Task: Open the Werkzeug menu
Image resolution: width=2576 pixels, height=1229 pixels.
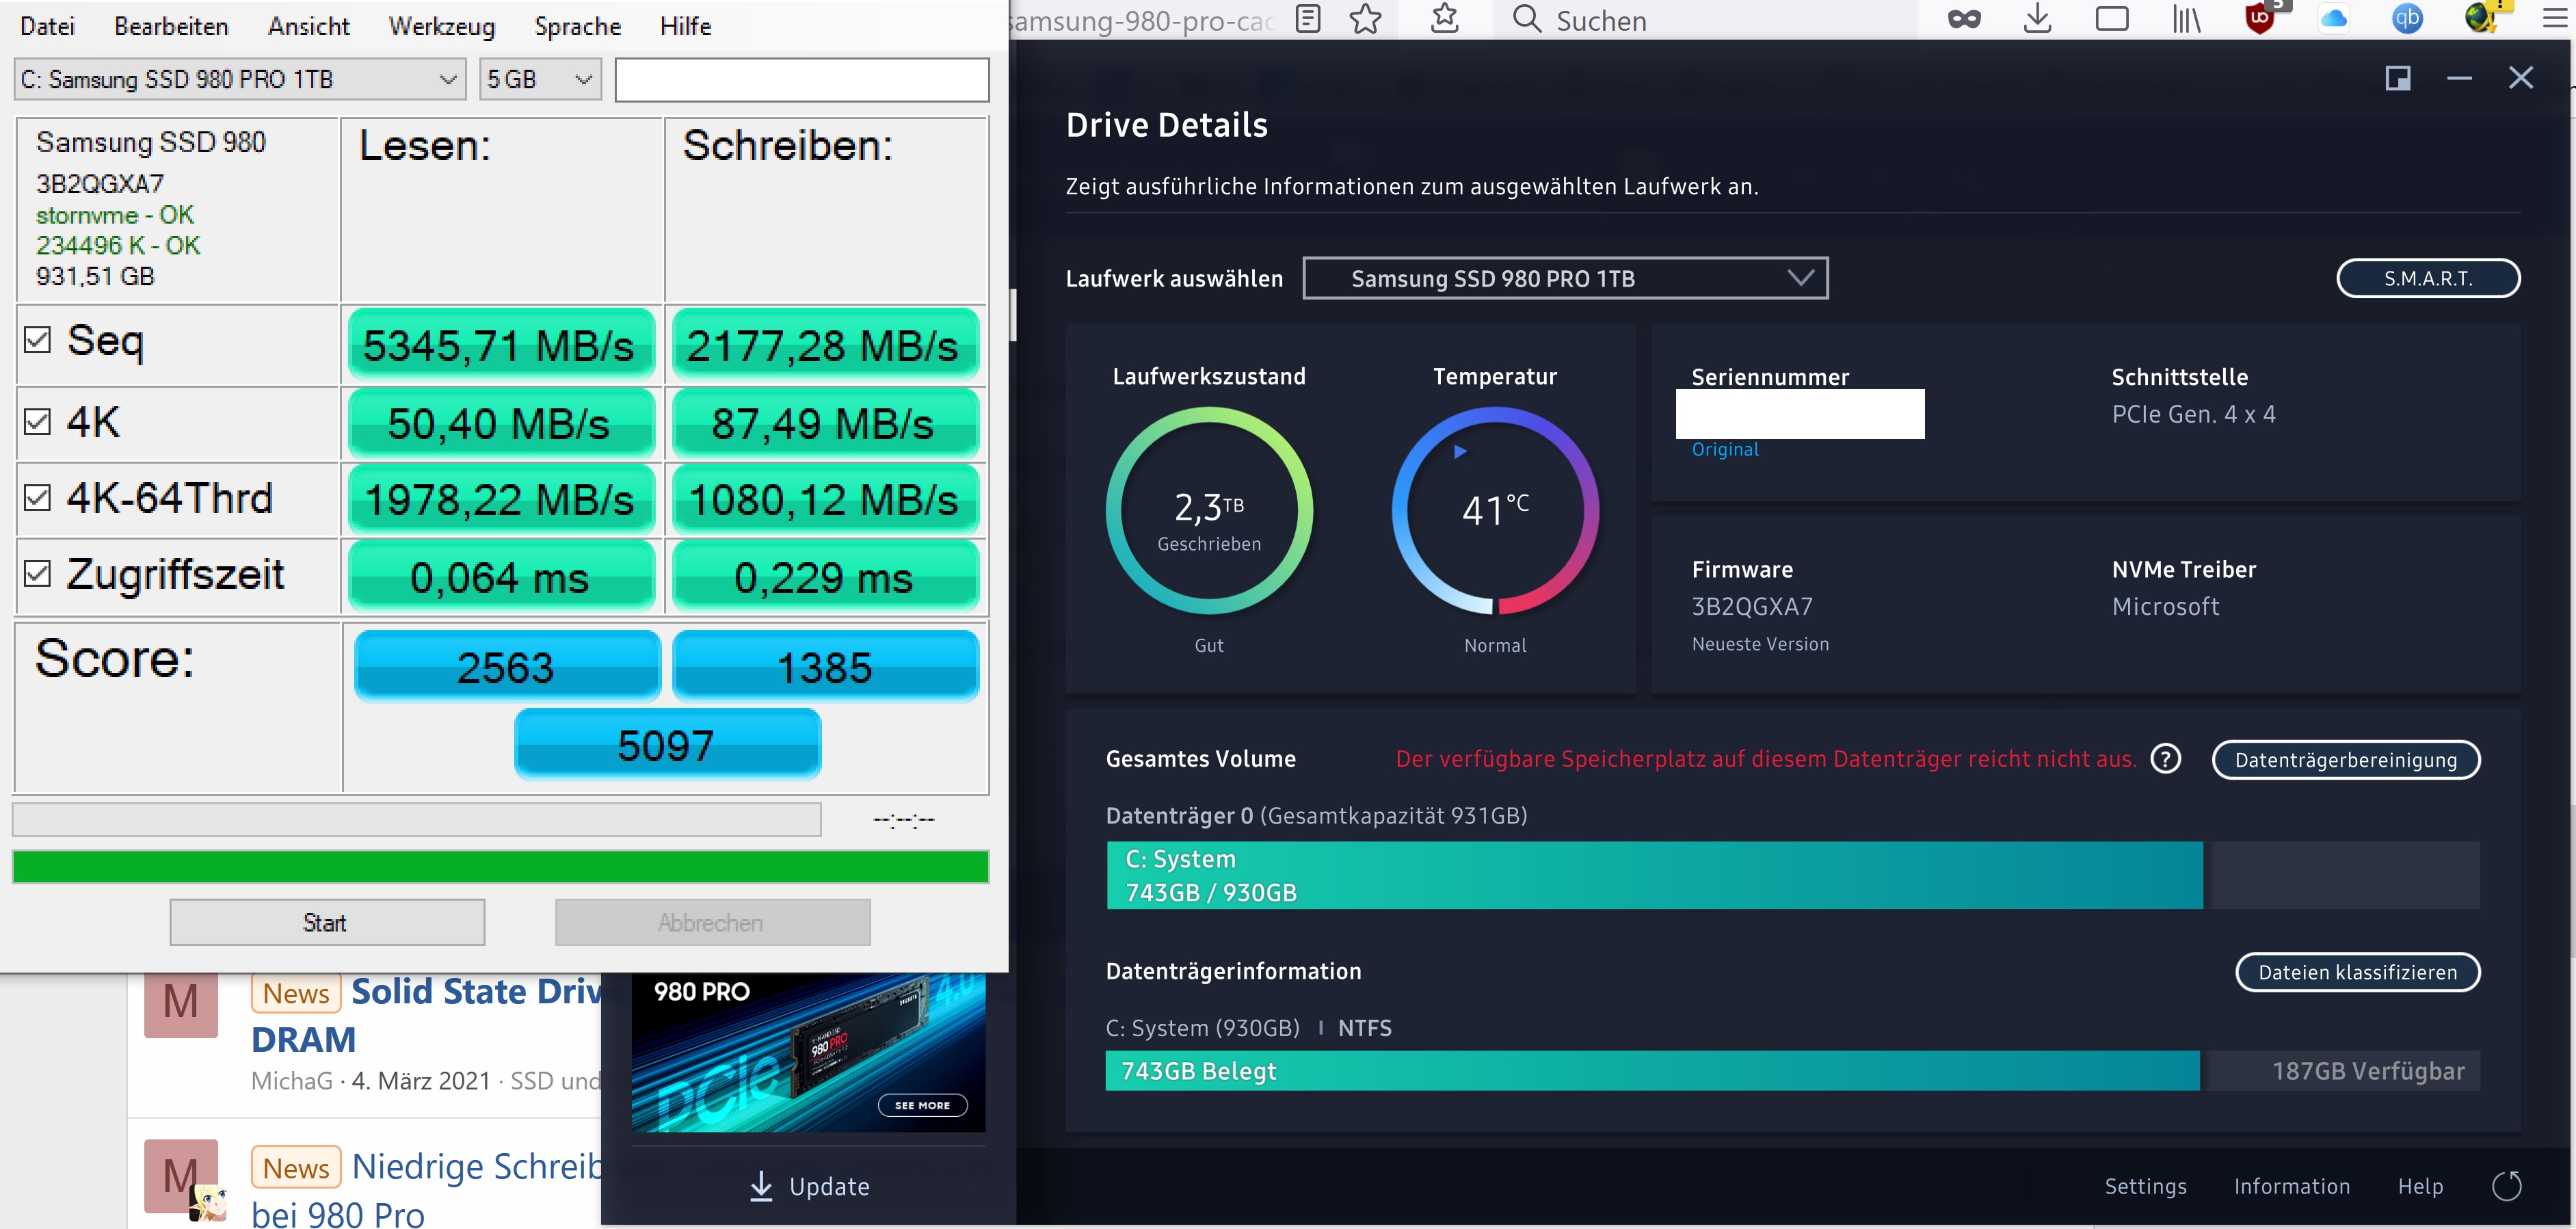Action: (x=441, y=26)
